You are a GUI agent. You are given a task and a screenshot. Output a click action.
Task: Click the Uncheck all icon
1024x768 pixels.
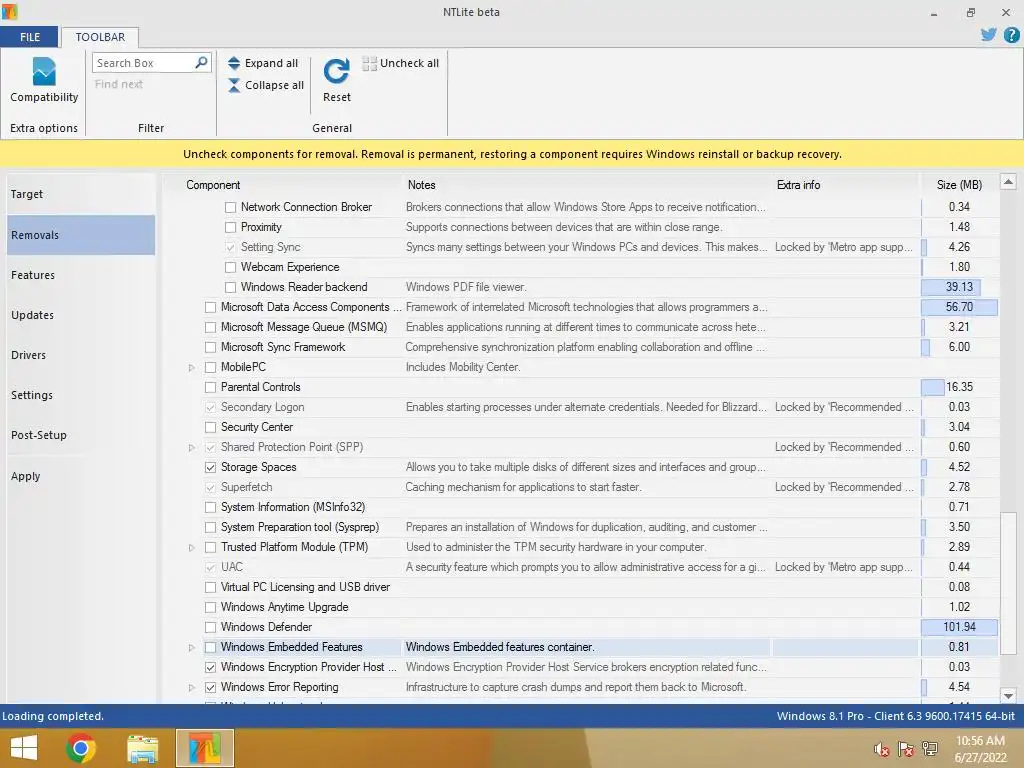(370, 63)
